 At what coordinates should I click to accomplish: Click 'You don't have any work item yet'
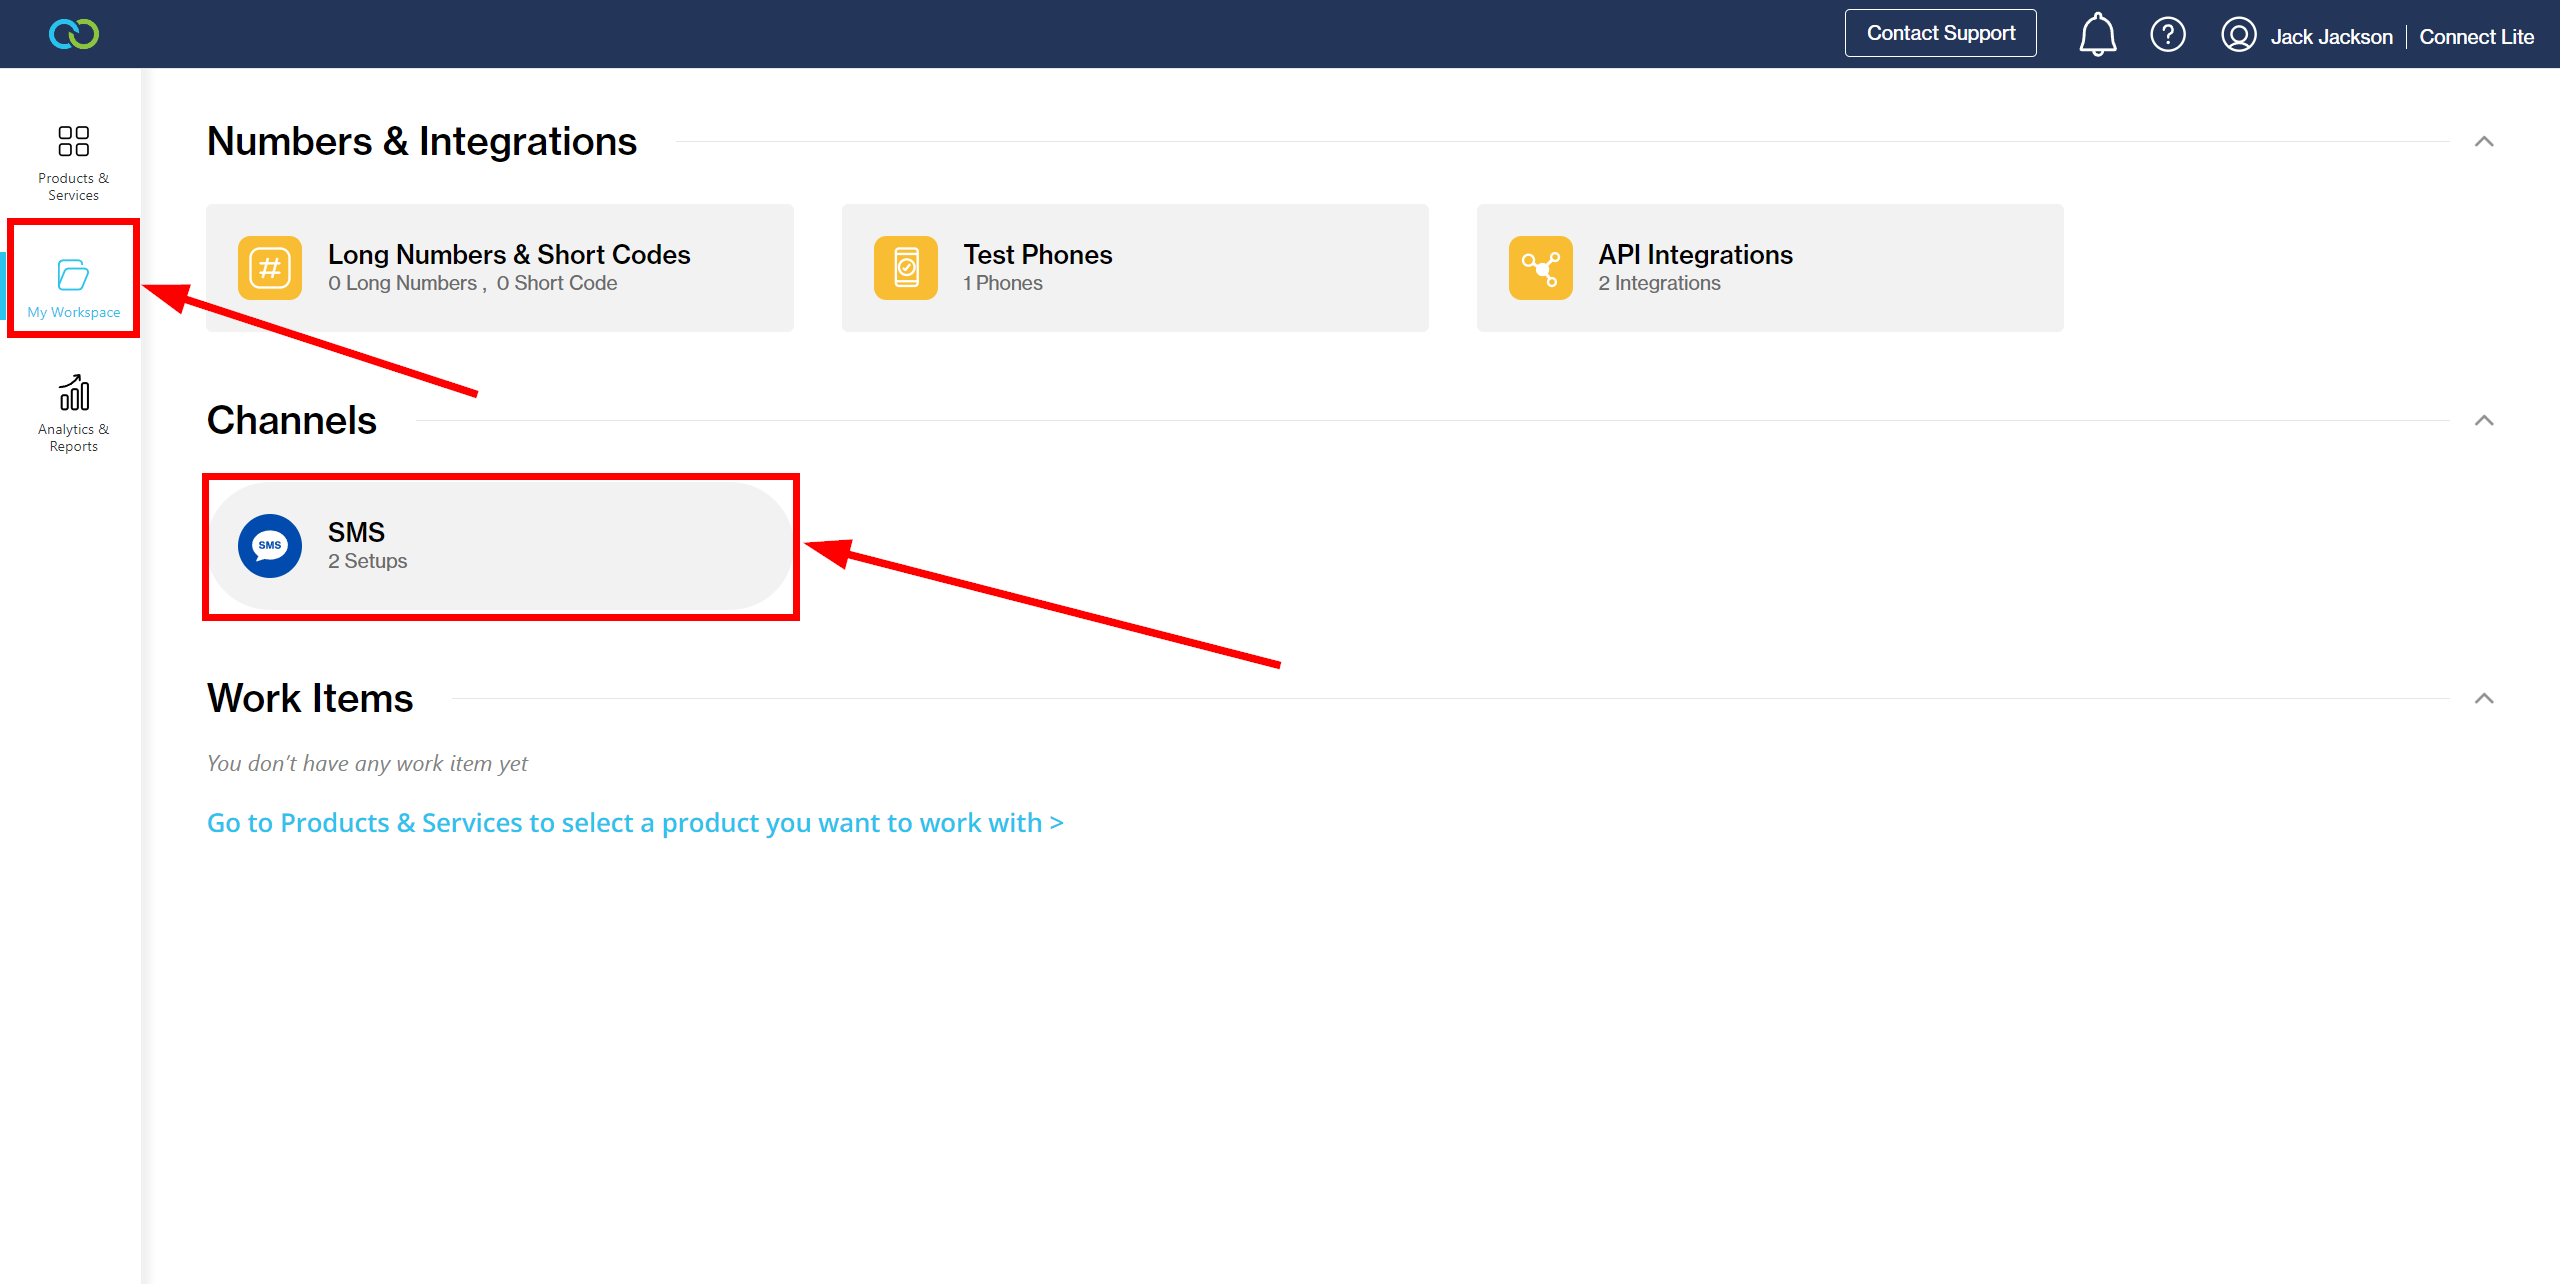(x=367, y=764)
